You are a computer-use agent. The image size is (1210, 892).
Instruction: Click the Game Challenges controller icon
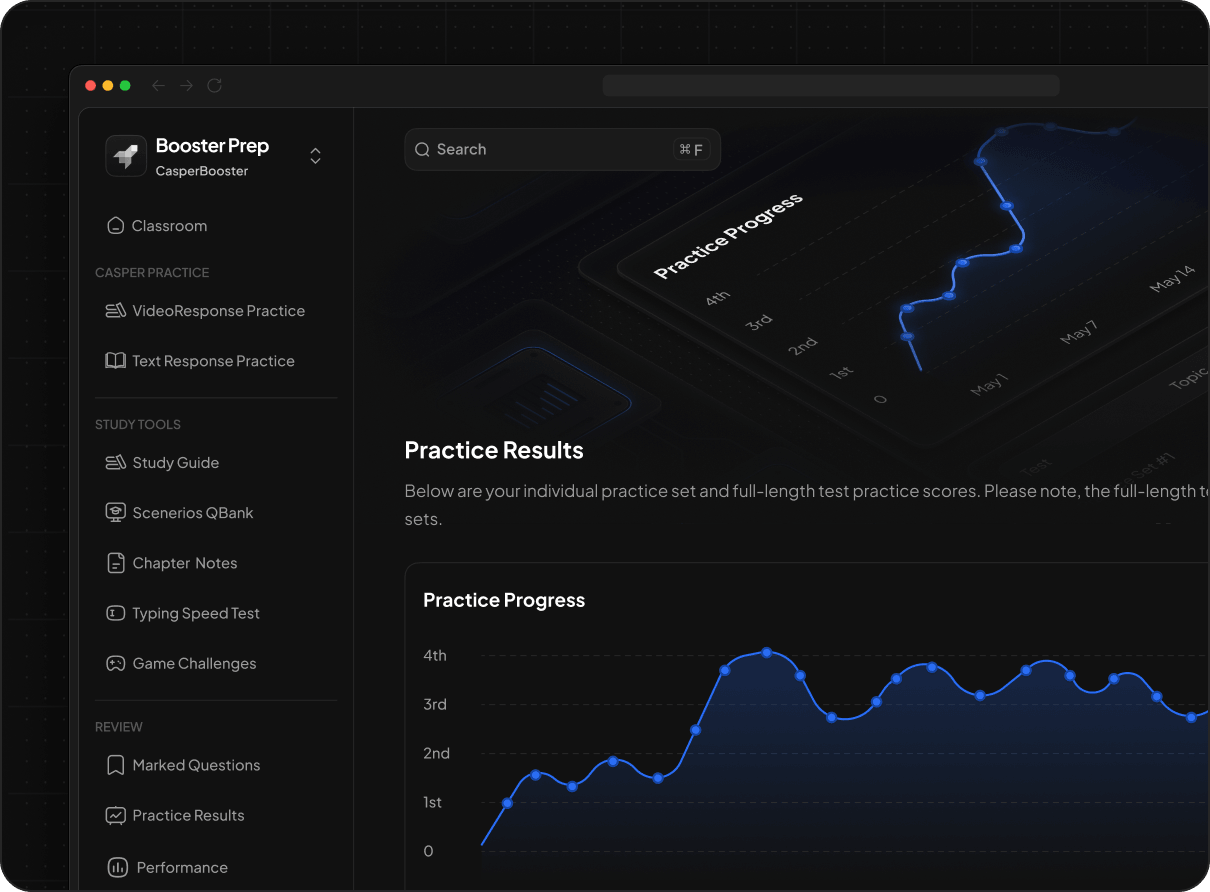click(x=116, y=663)
